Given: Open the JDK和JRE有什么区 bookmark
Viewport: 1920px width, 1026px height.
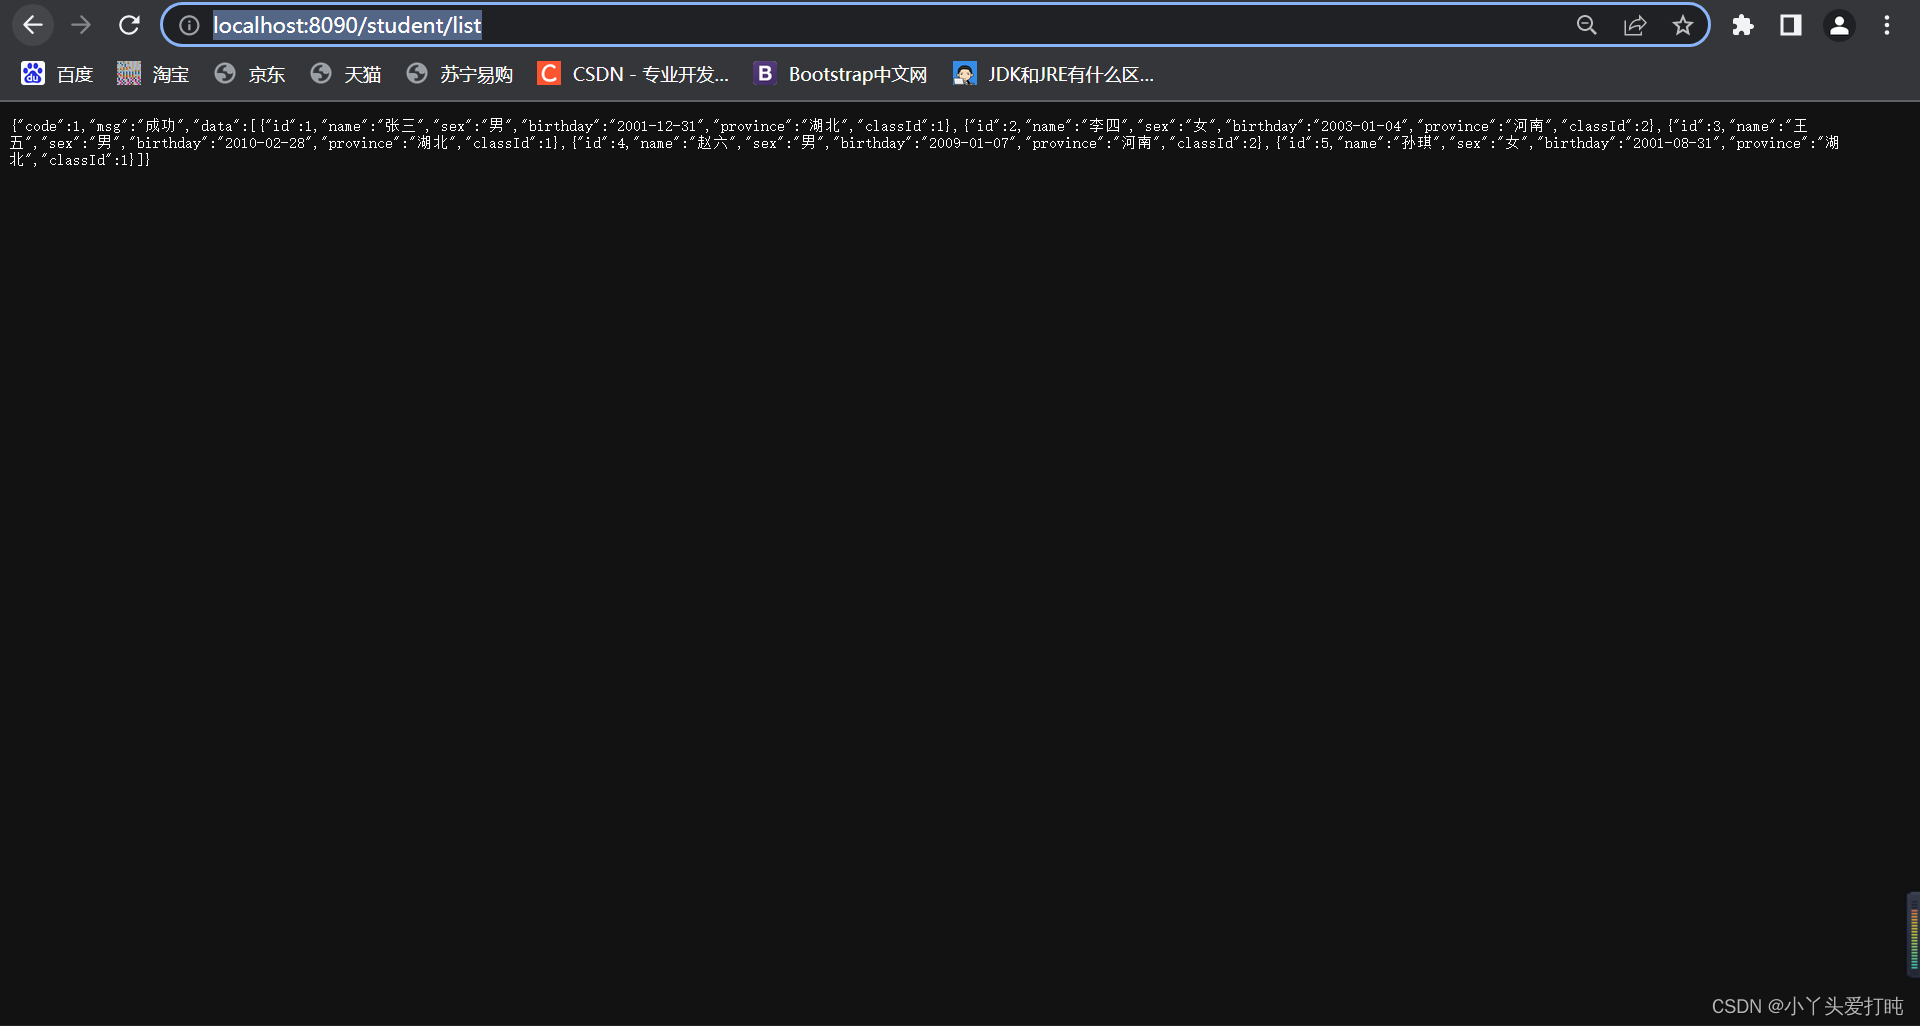Looking at the screenshot, I should [x=1054, y=74].
